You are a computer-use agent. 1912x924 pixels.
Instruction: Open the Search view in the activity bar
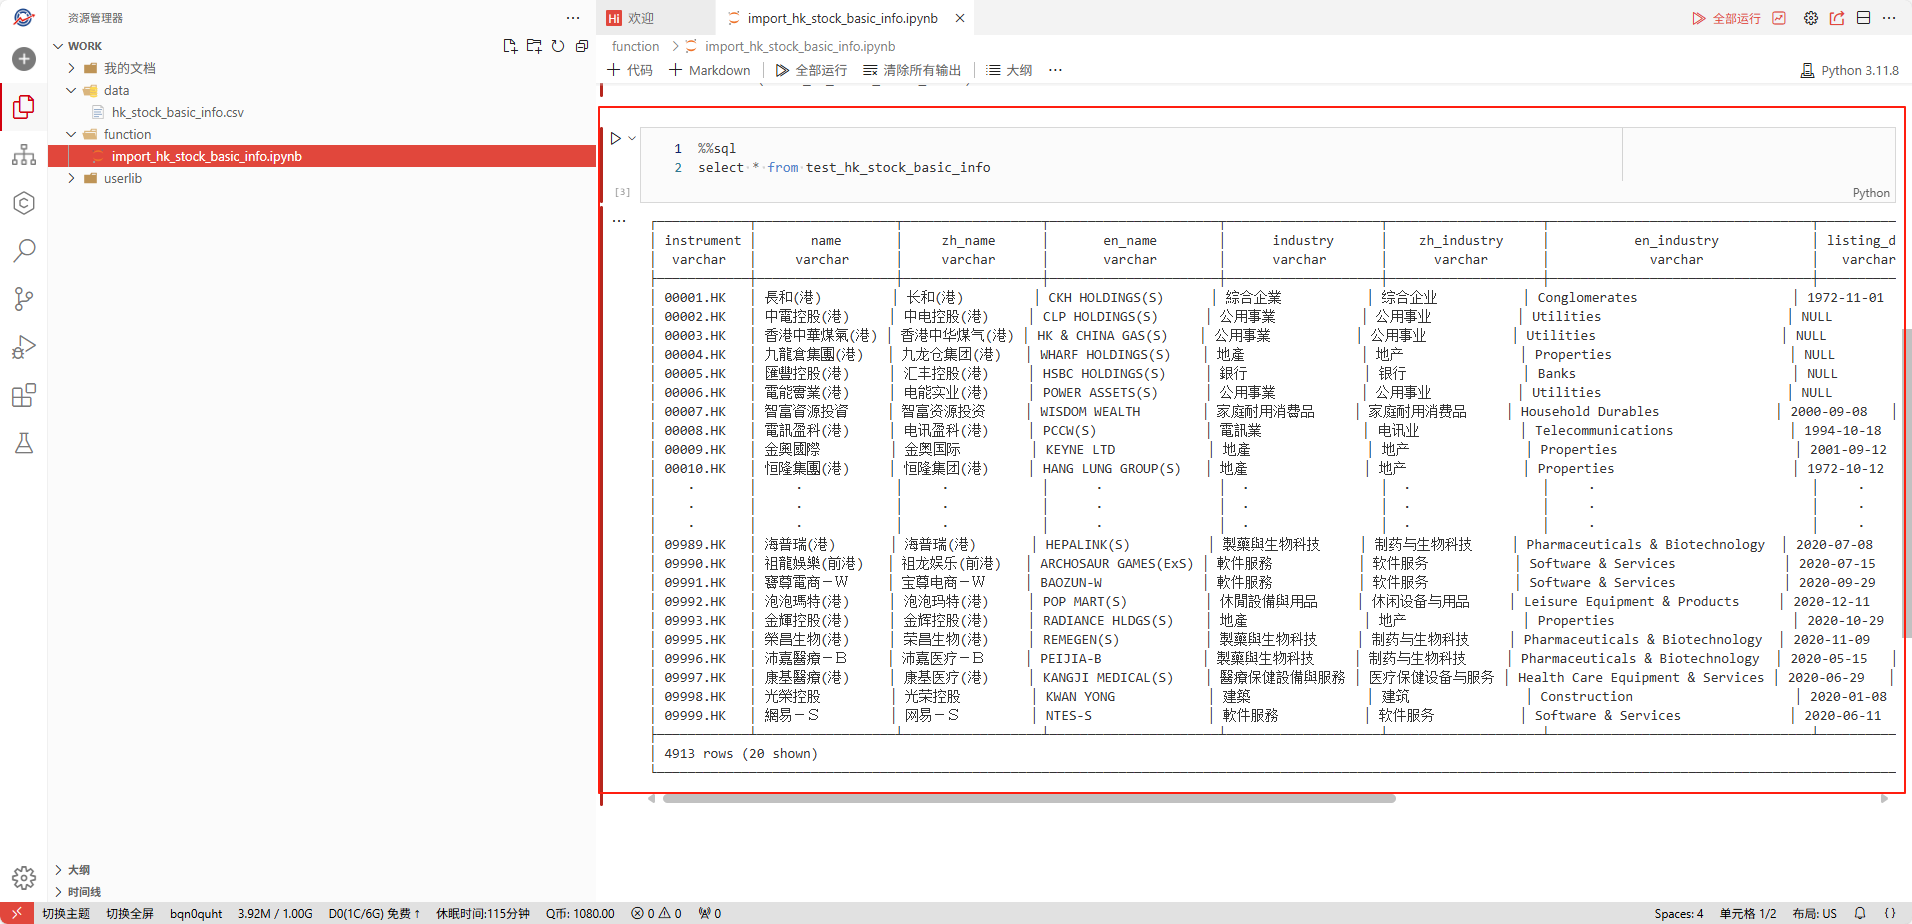pyautogui.click(x=24, y=250)
